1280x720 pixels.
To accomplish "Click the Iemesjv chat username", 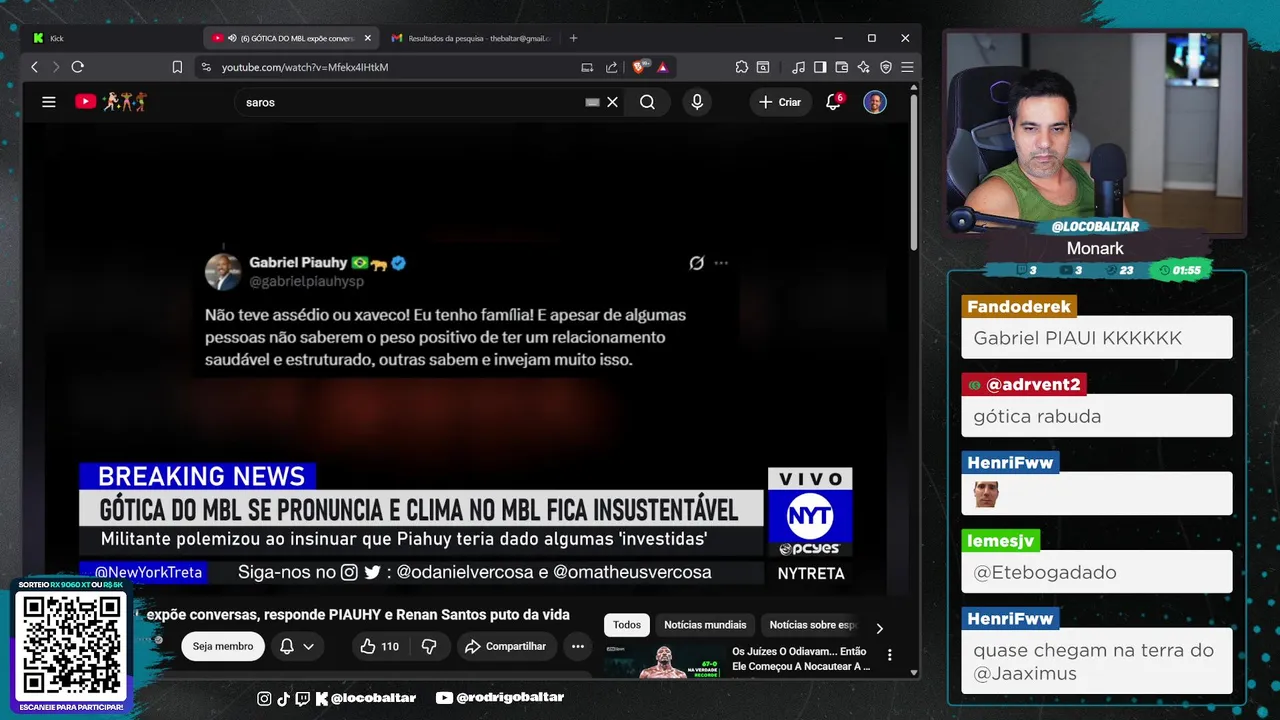I will coord(1001,541).
